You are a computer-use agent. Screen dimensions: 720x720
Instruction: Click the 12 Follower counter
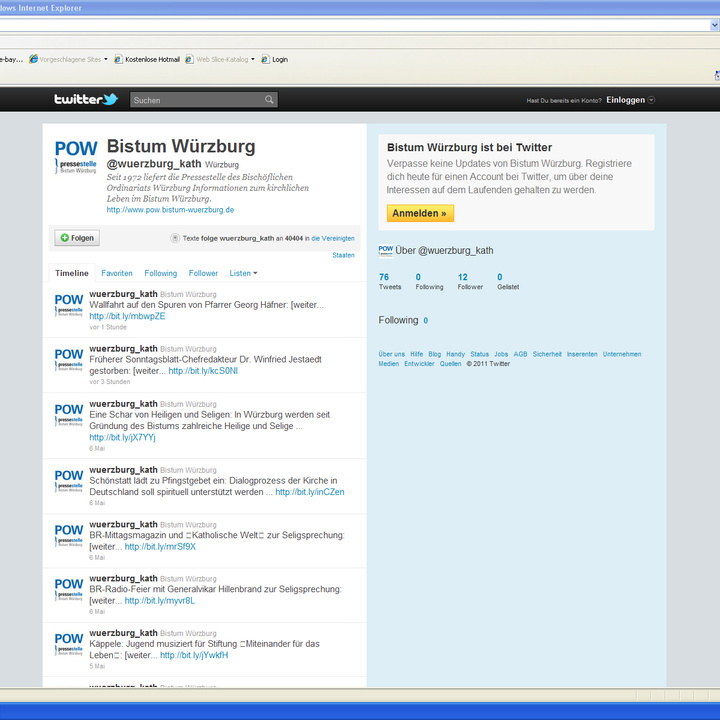470,281
